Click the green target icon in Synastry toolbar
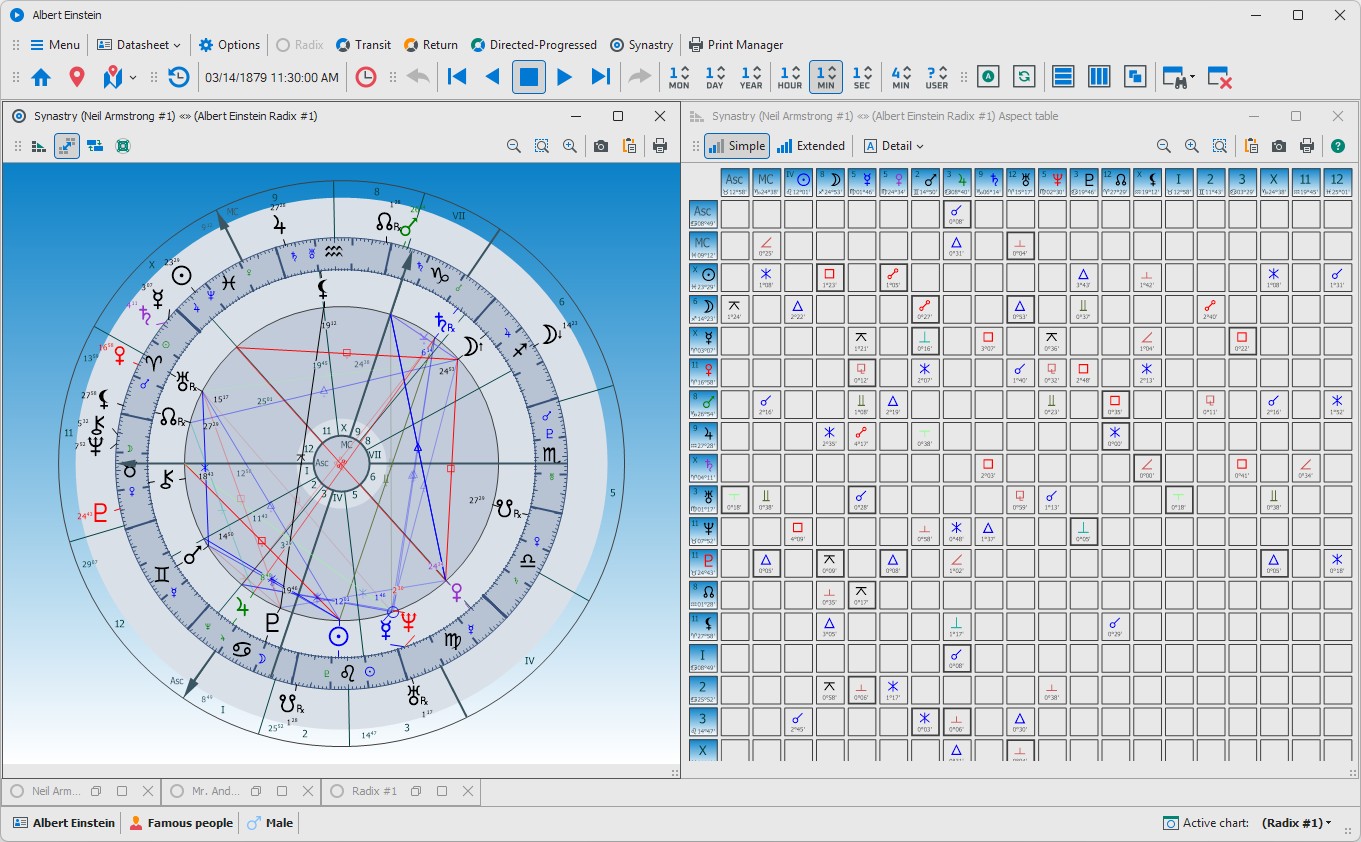This screenshot has height=842, width=1361. tap(123, 146)
